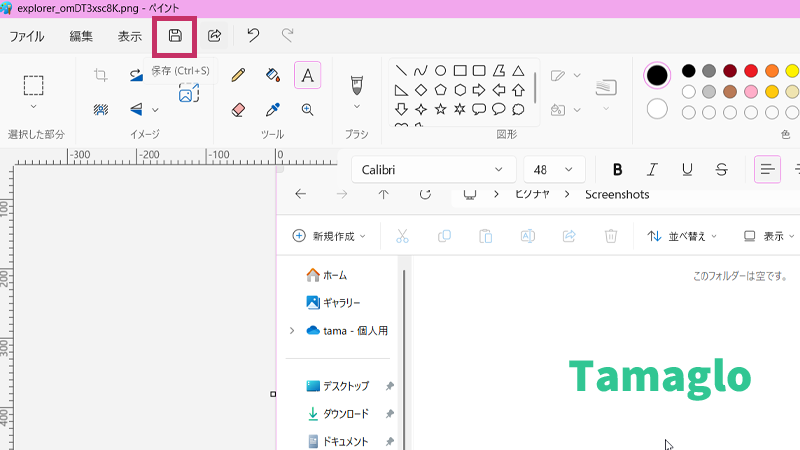
Task: Select the Magnifier zoom tool
Action: pyautogui.click(x=307, y=109)
